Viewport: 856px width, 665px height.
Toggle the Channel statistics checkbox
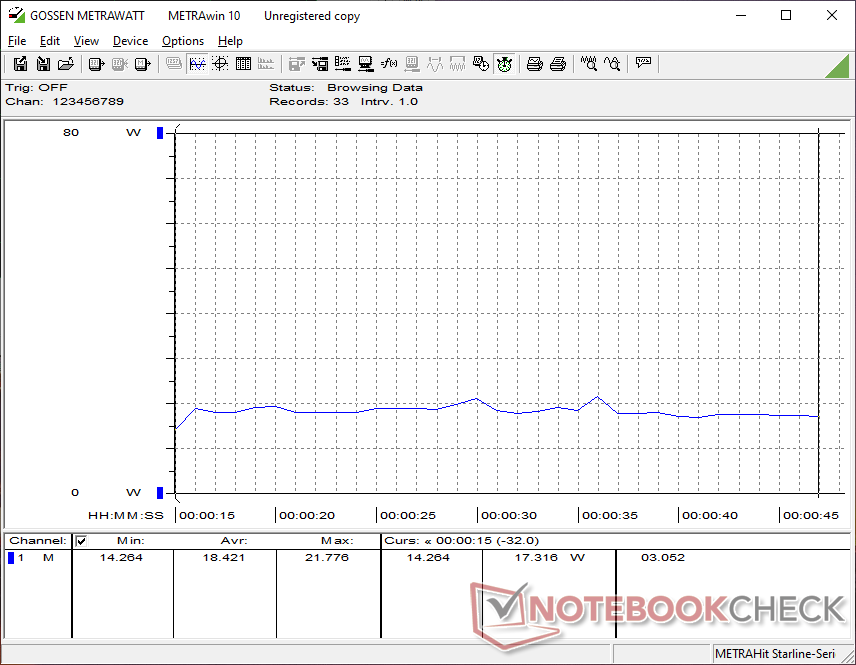pos(82,541)
